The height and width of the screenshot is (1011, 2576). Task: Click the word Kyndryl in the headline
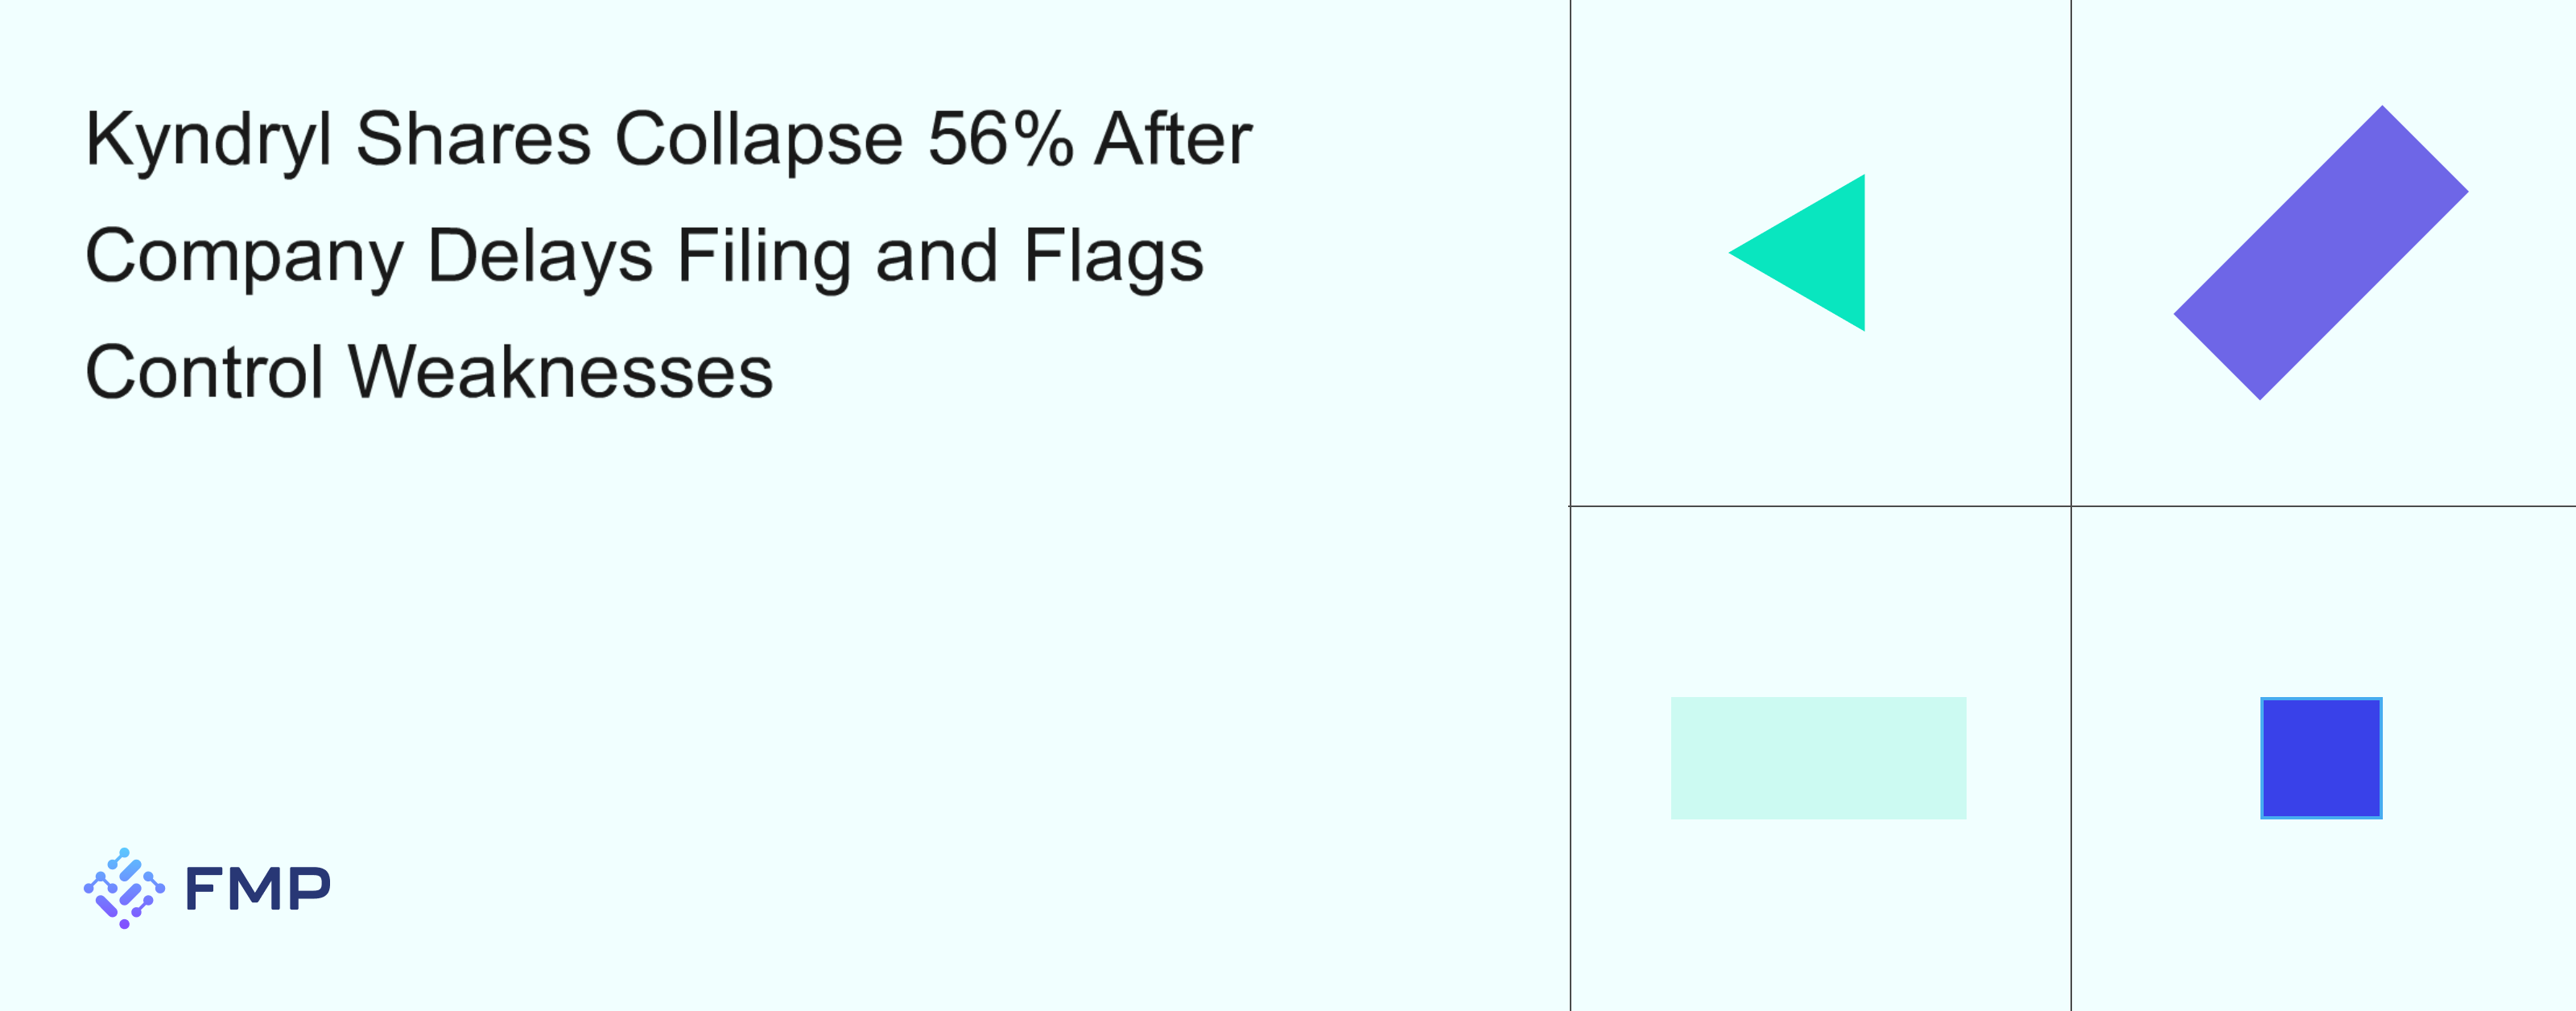point(208,140)
